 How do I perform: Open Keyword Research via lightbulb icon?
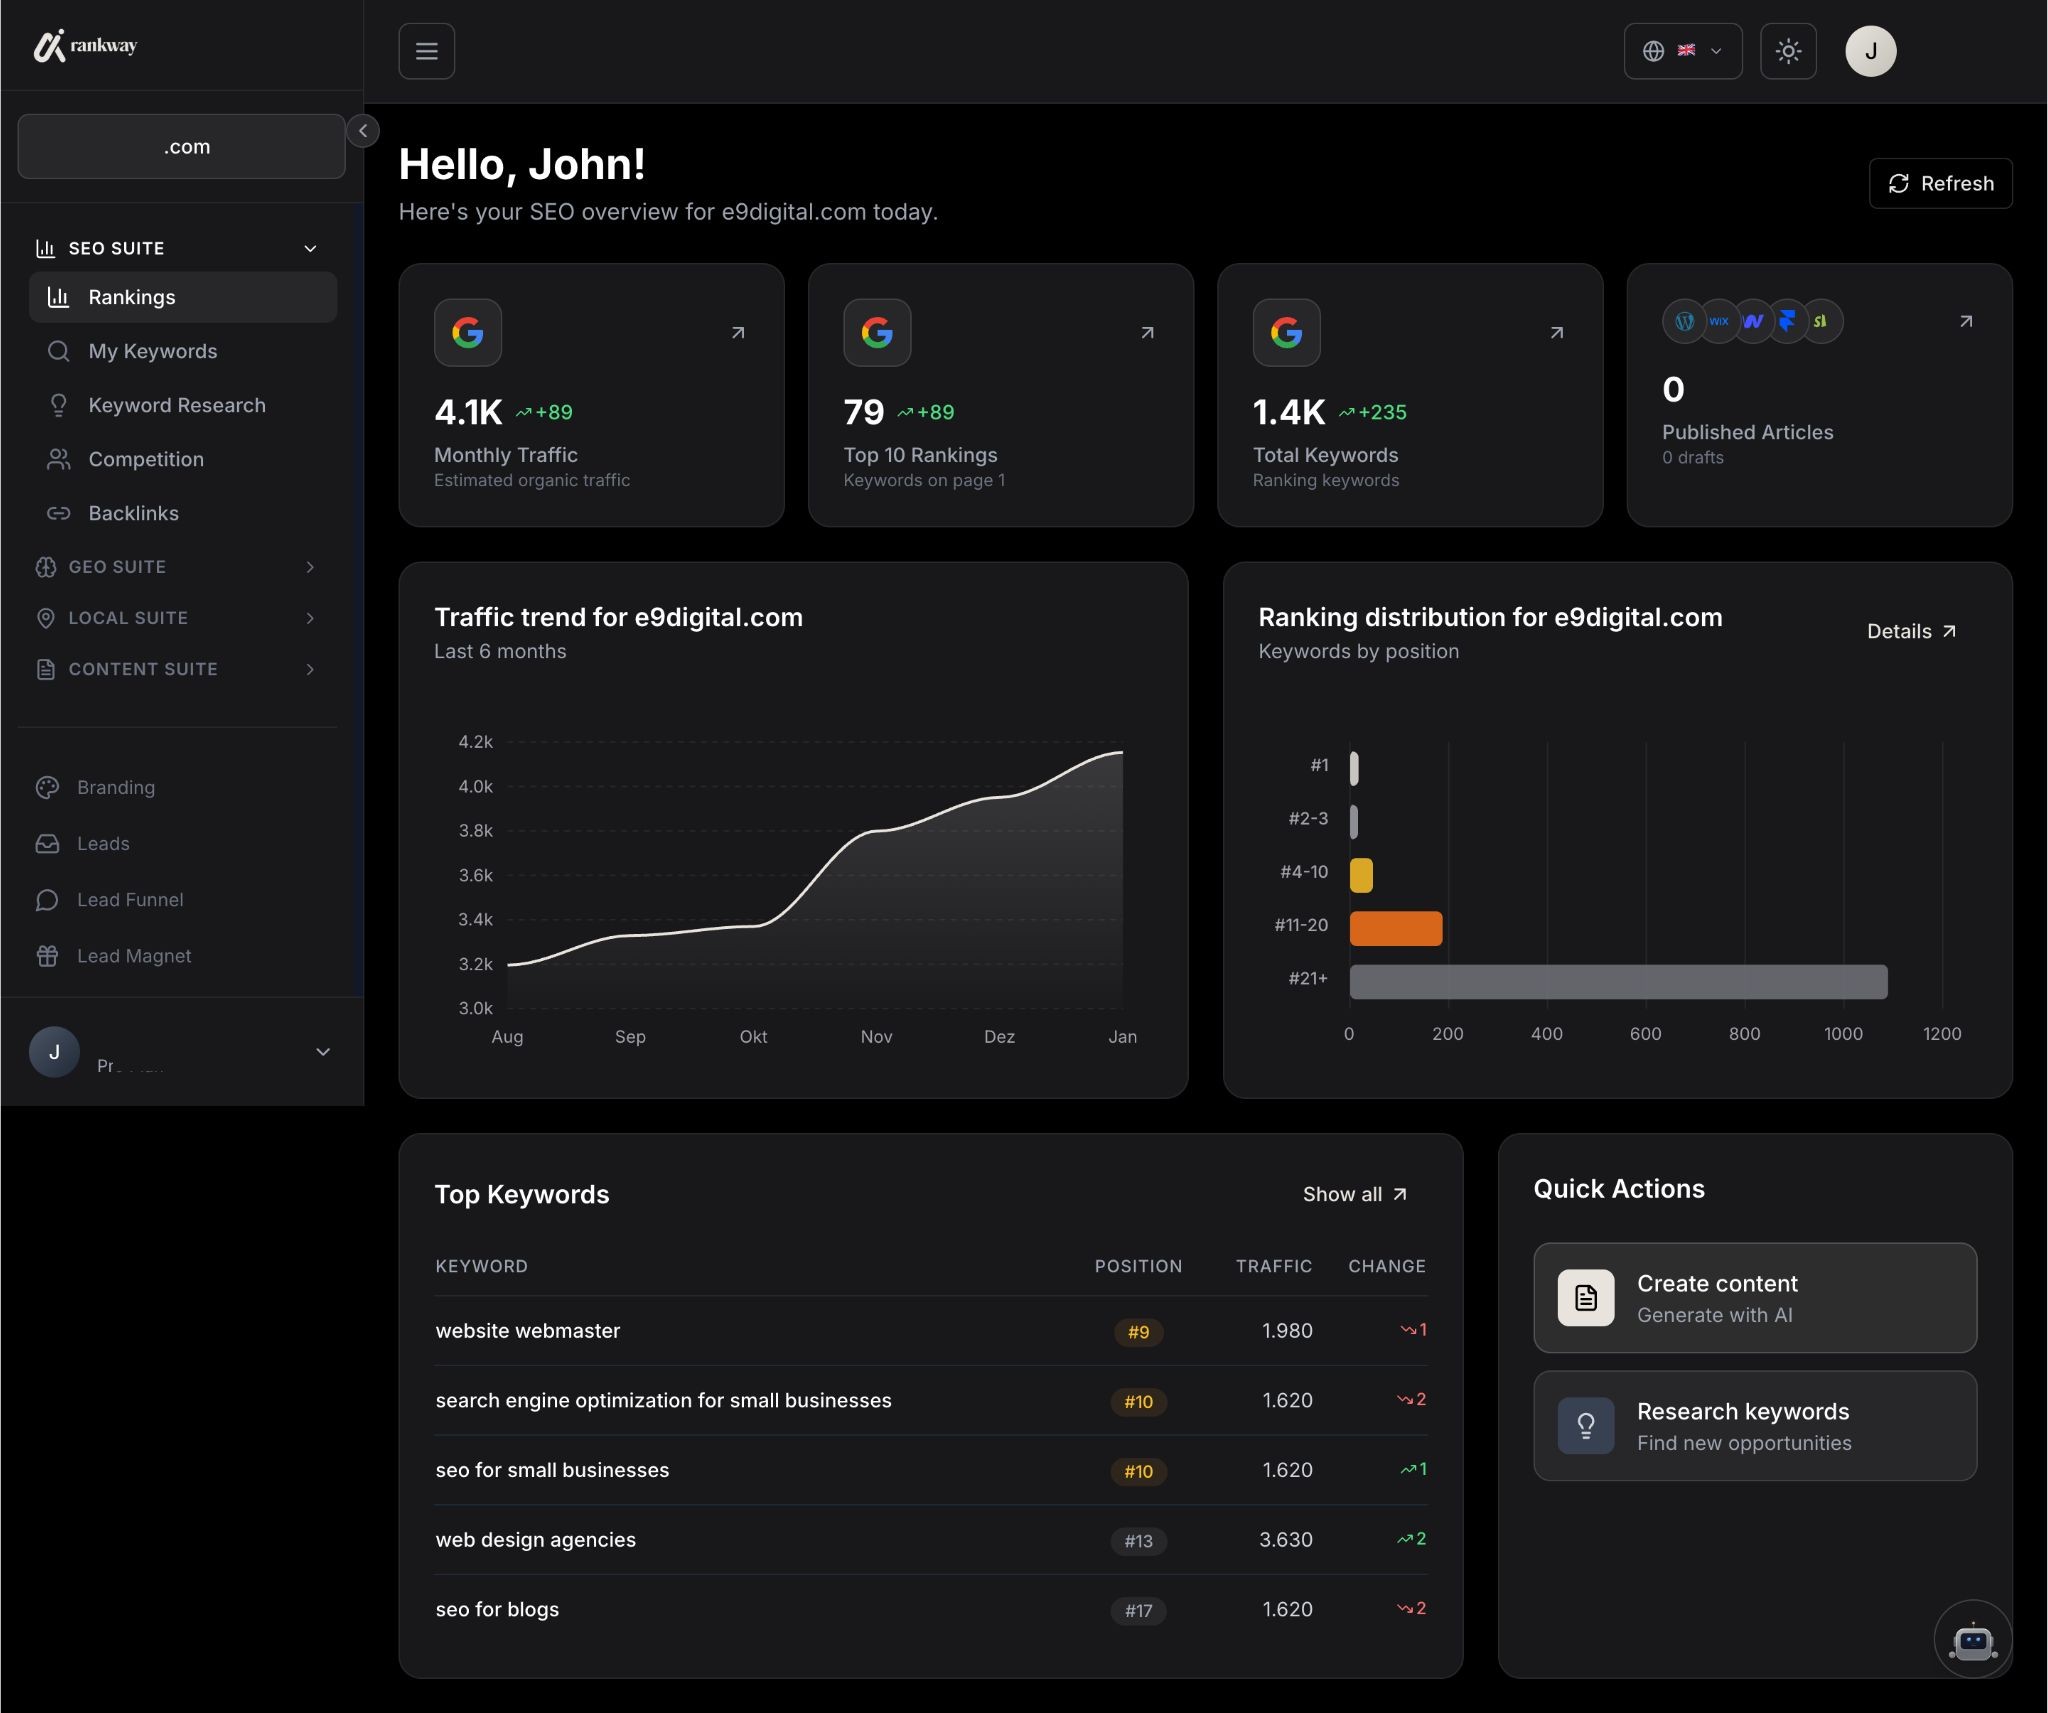(x=58, y=404)
